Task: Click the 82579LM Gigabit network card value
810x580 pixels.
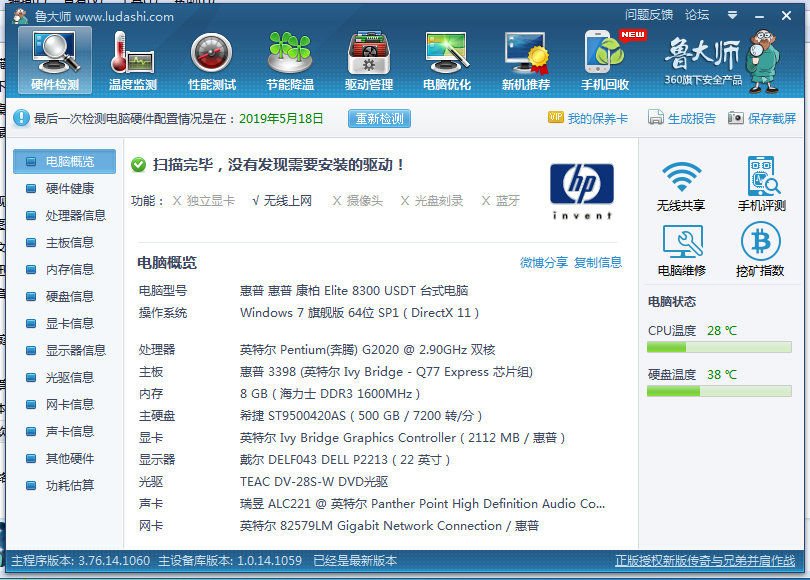Action: (390, 526)
